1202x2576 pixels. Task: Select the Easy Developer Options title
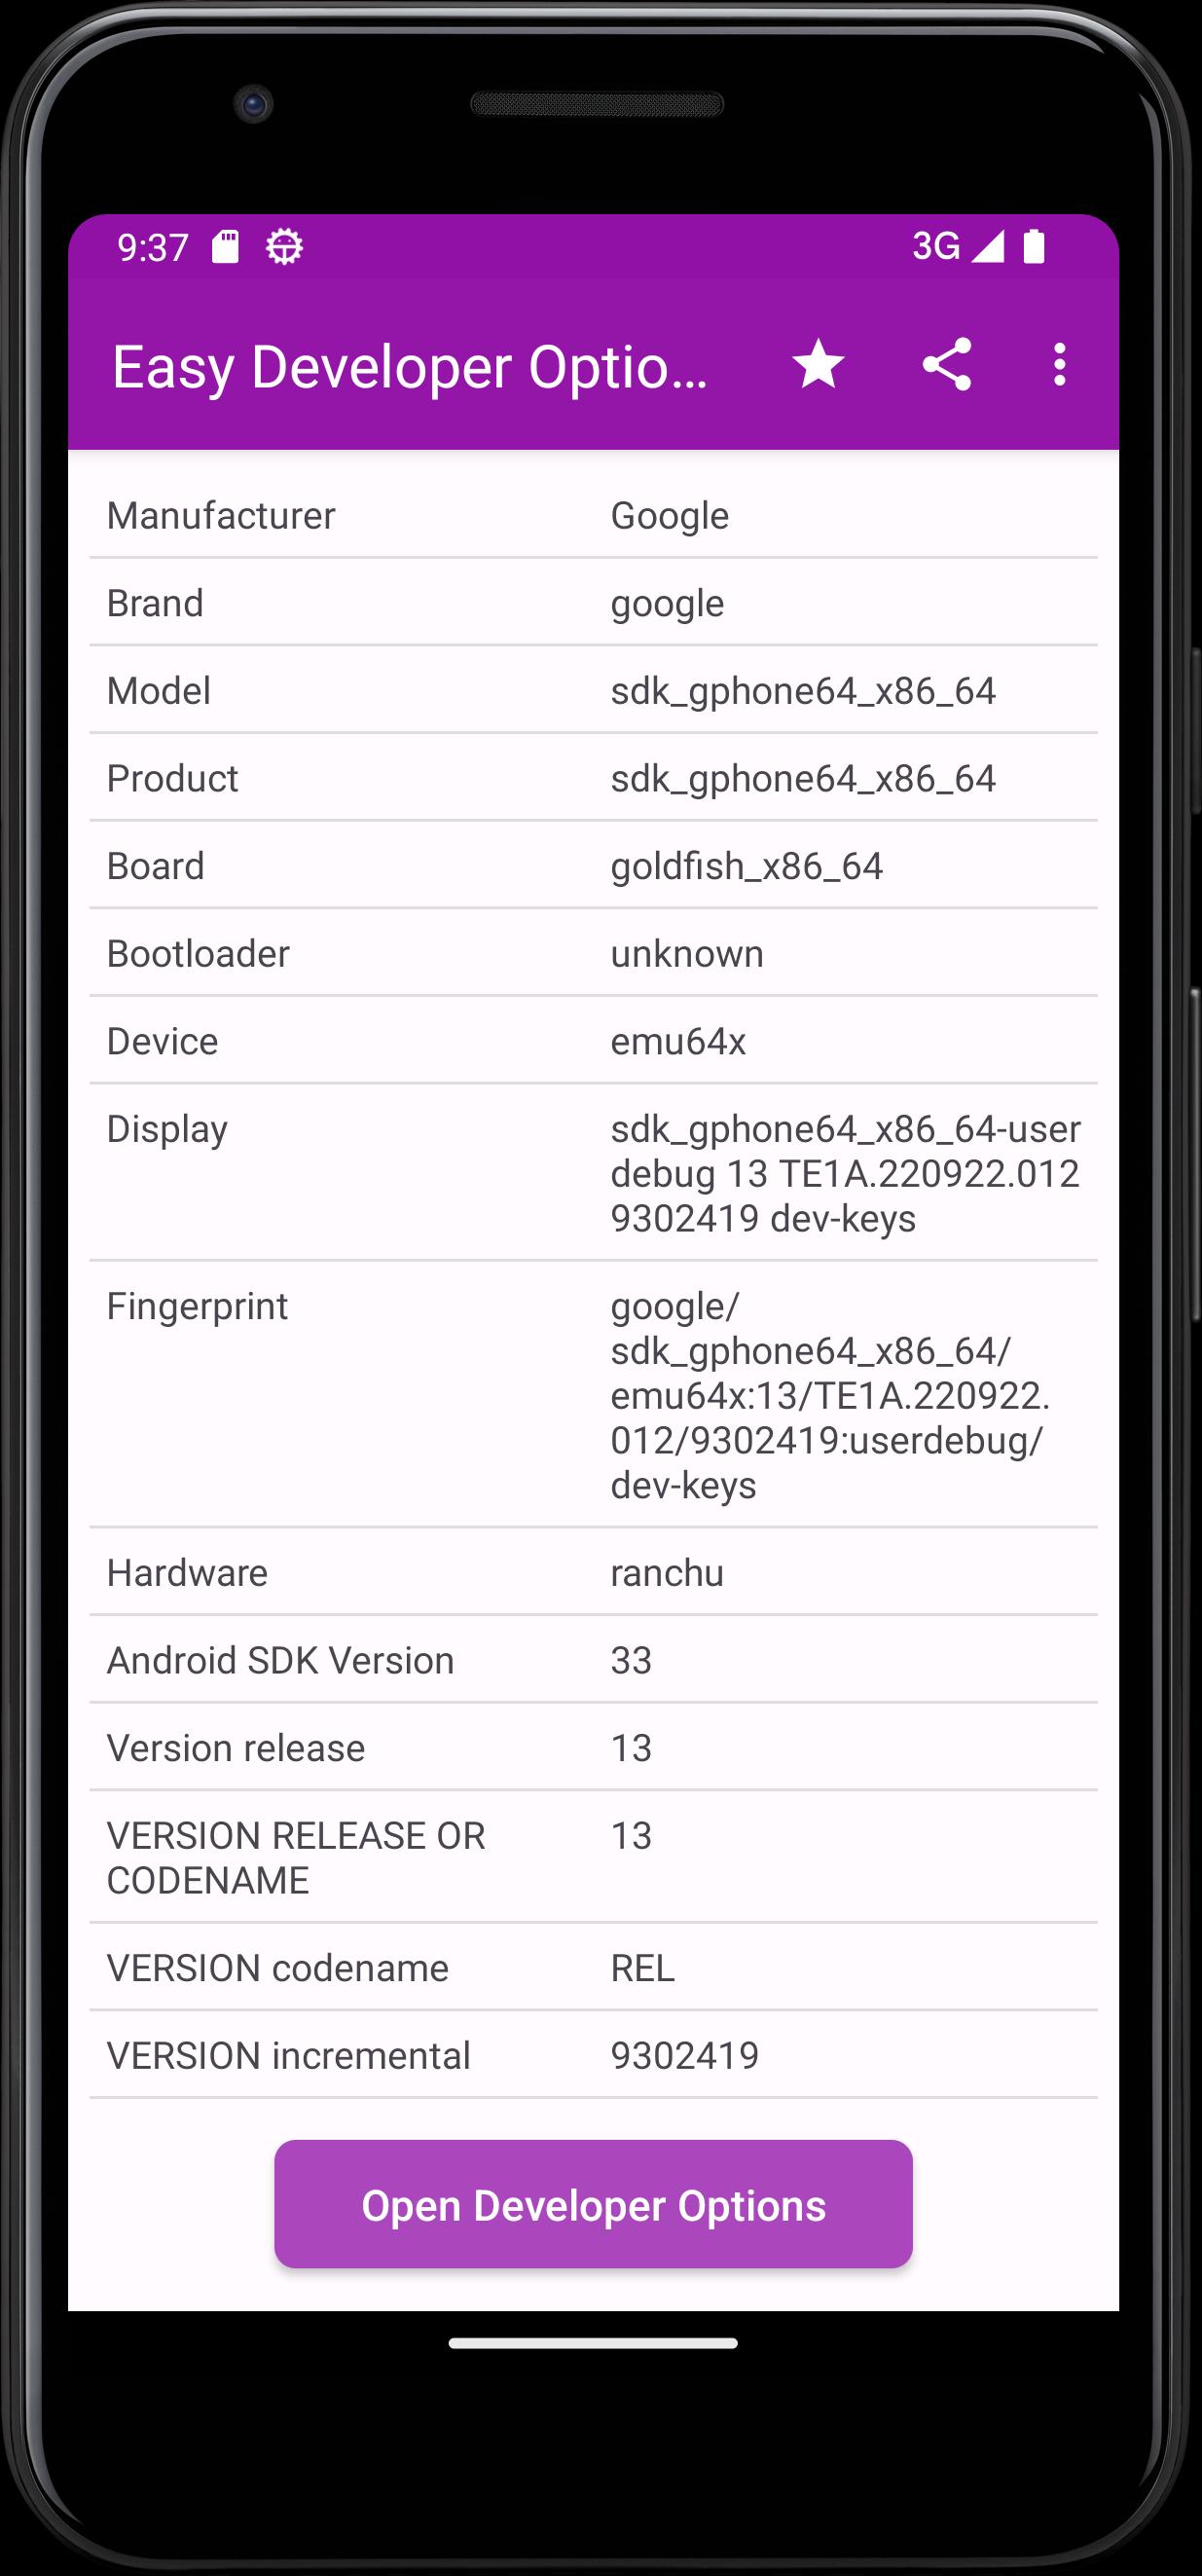pyautogui.click(x=411, y=366)
